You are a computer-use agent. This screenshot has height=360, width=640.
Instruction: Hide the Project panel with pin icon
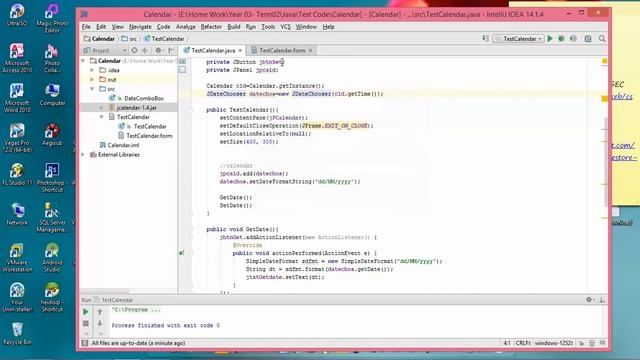coord(171,50)
